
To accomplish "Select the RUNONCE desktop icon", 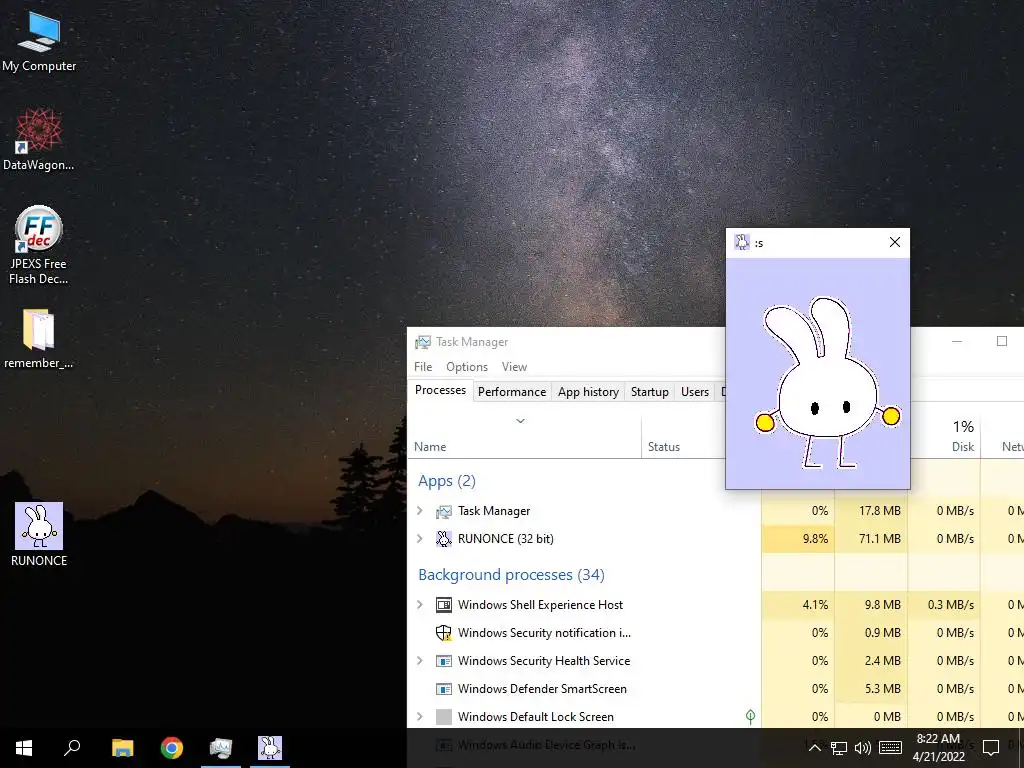I will click(x=39, y=534).
